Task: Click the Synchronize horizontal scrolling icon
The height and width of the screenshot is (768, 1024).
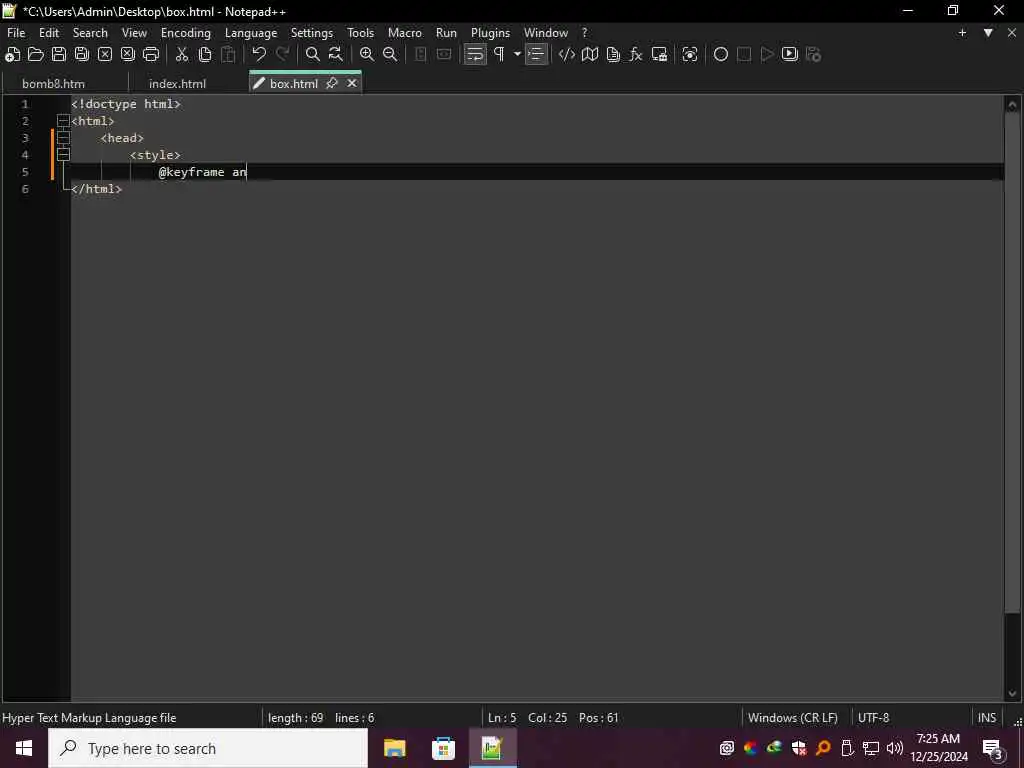Action: pos(444,55)
